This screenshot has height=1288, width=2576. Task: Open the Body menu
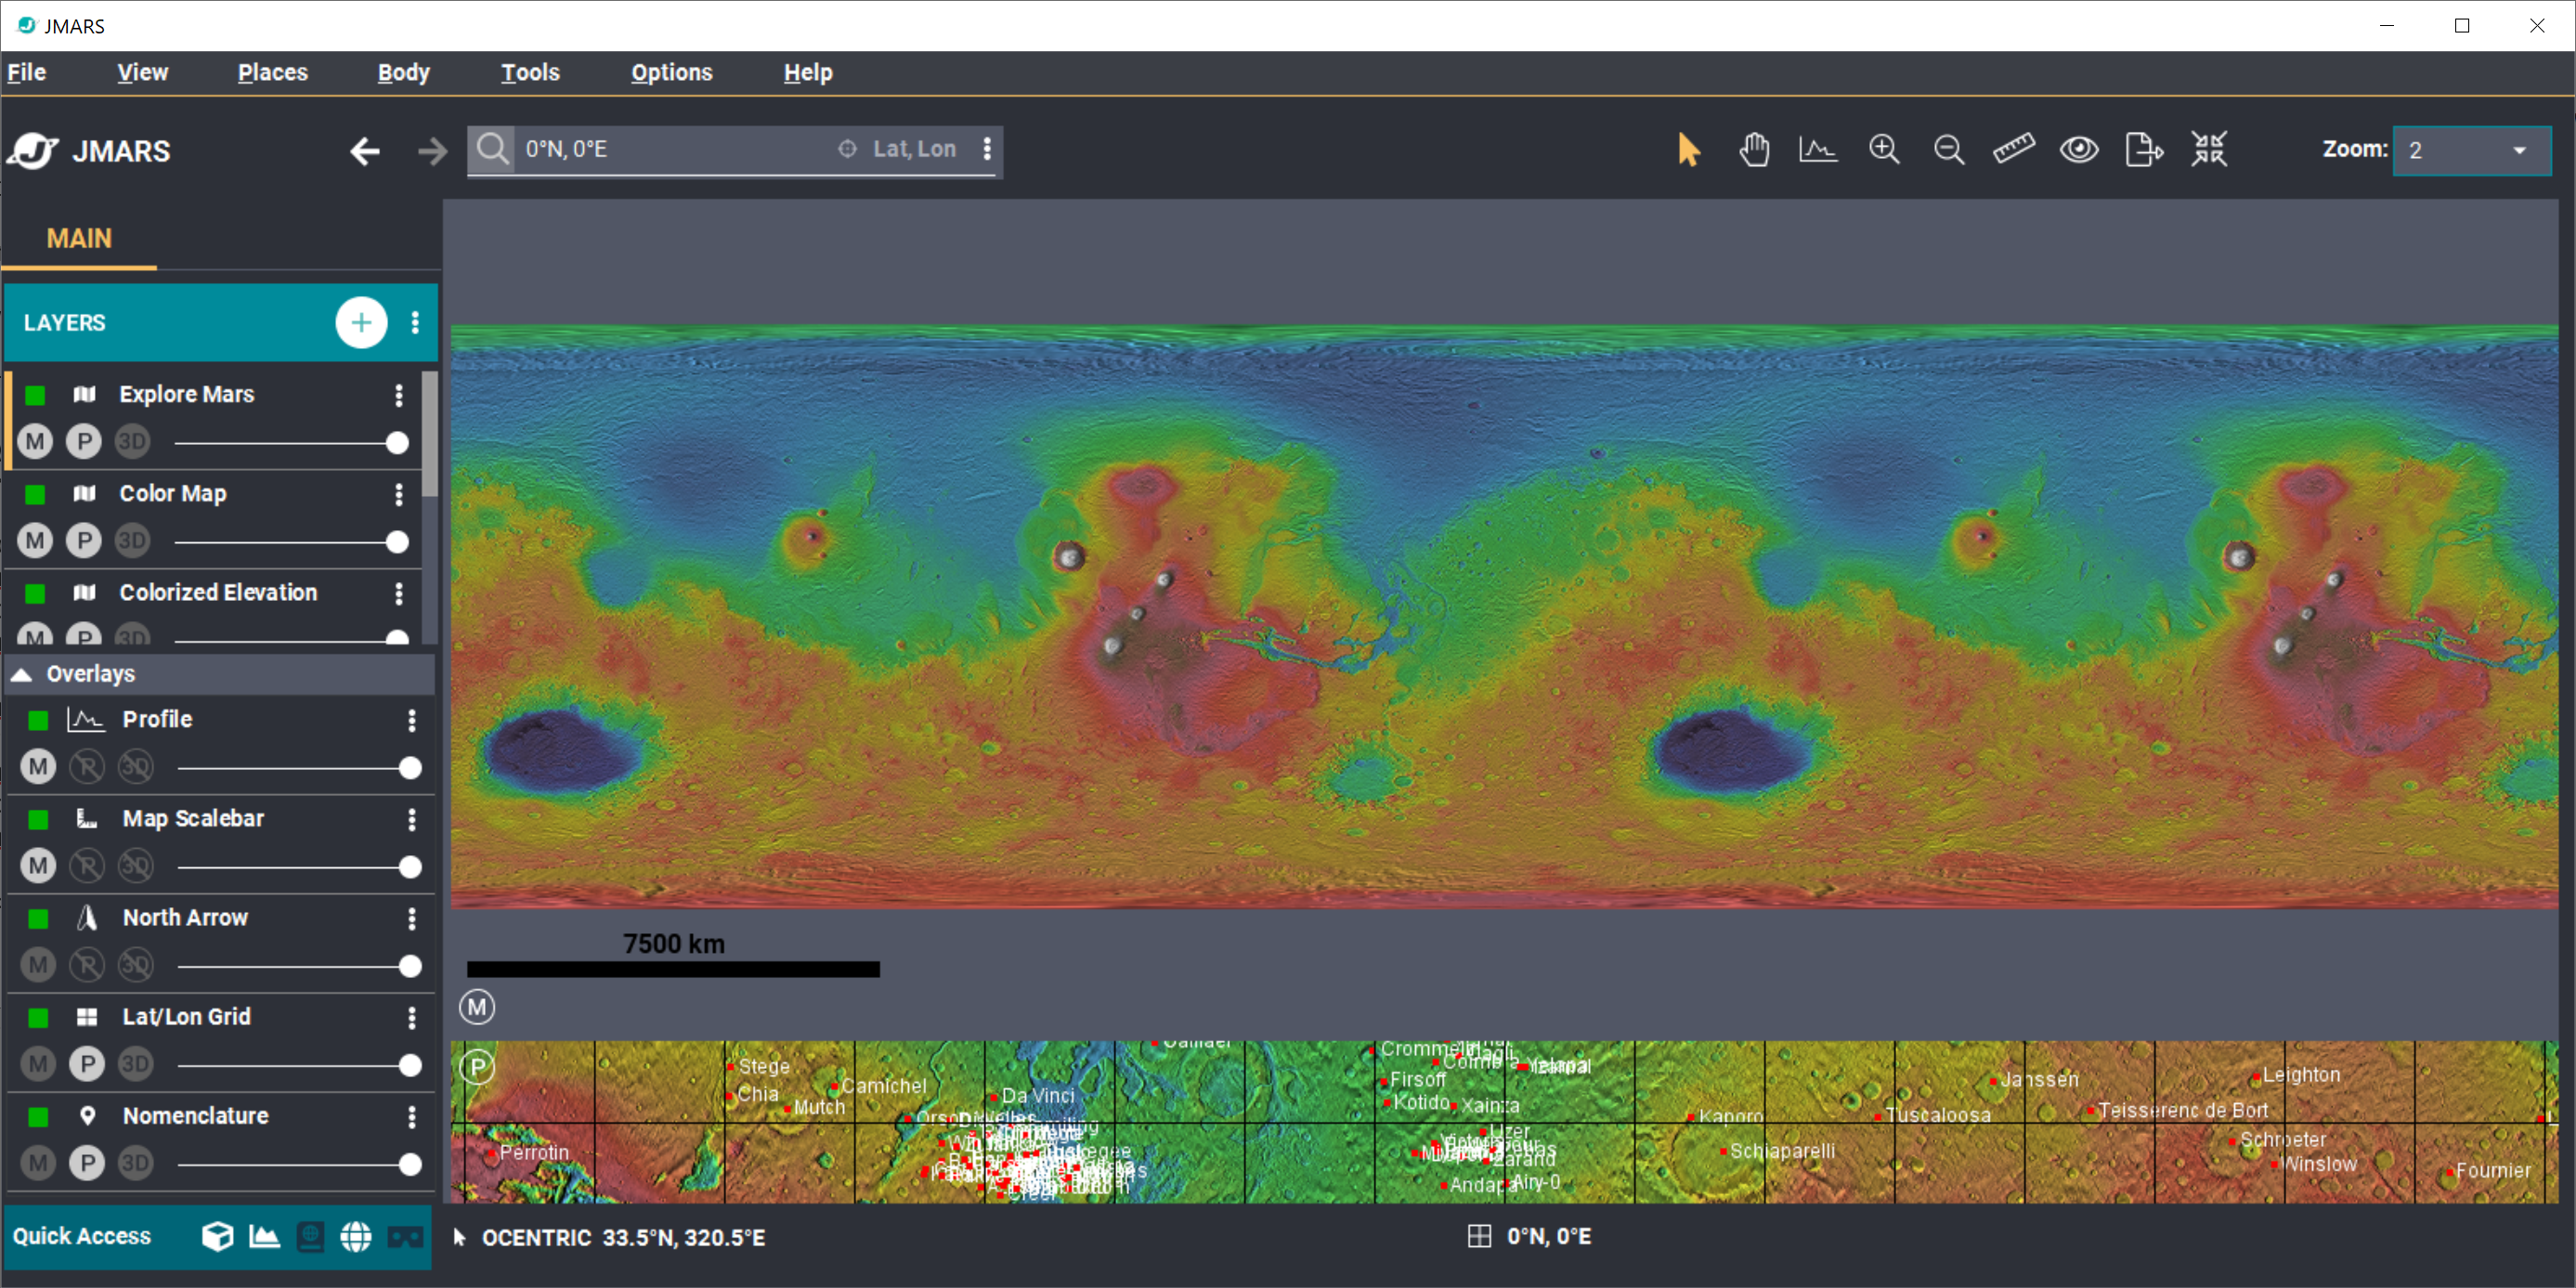pos(403,72)
